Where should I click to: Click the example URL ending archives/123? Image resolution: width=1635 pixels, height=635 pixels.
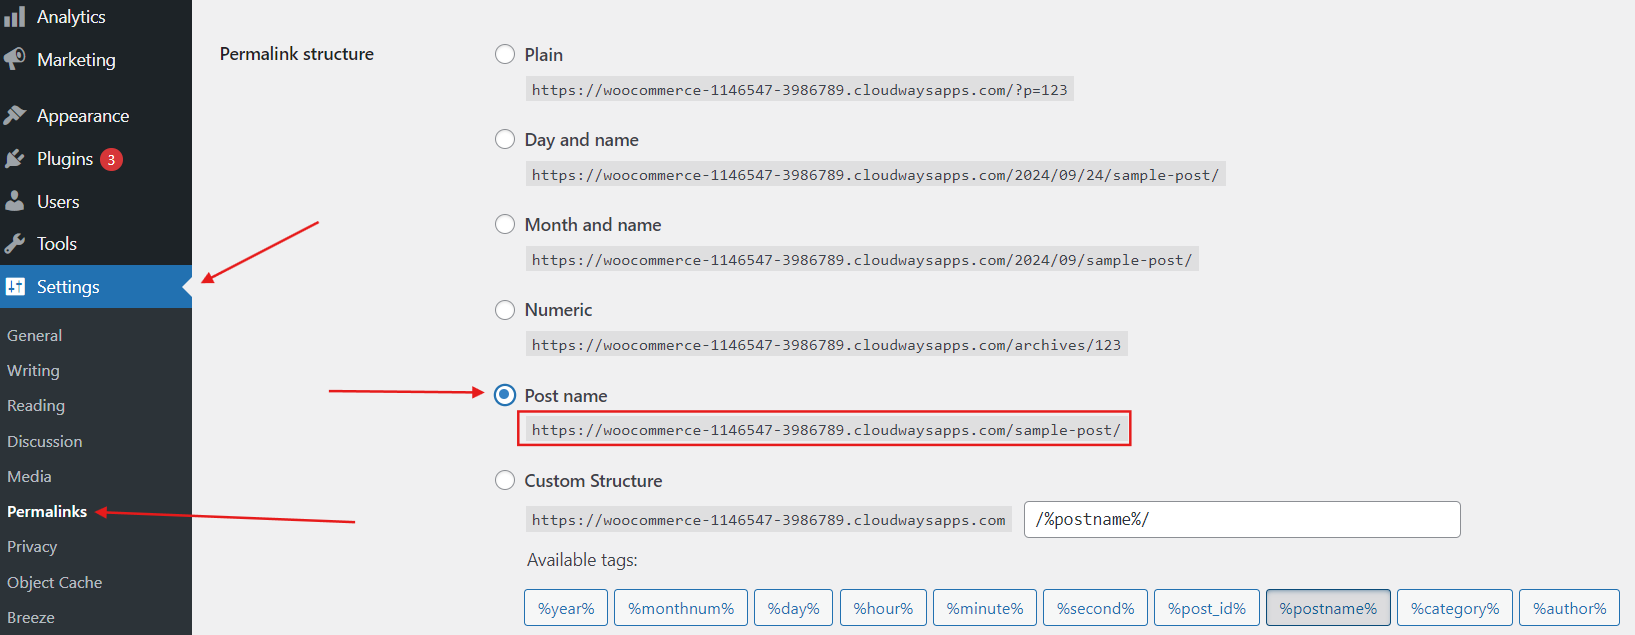point(827,345)
